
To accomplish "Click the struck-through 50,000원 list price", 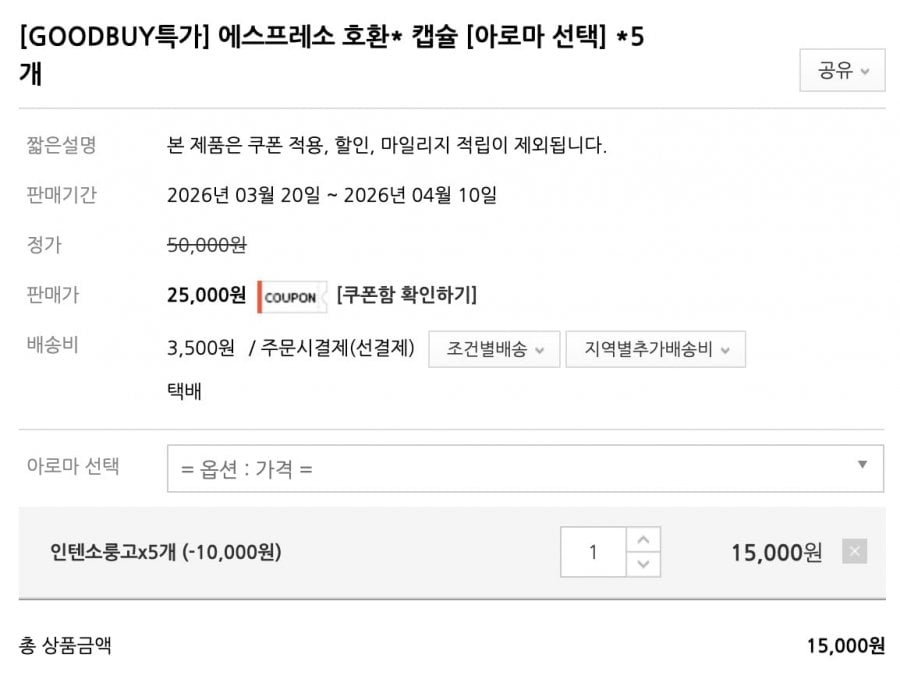I will (206, 245).
